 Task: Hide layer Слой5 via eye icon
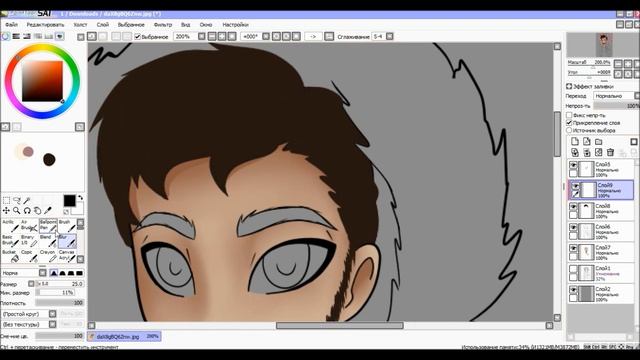click(573, 165)
